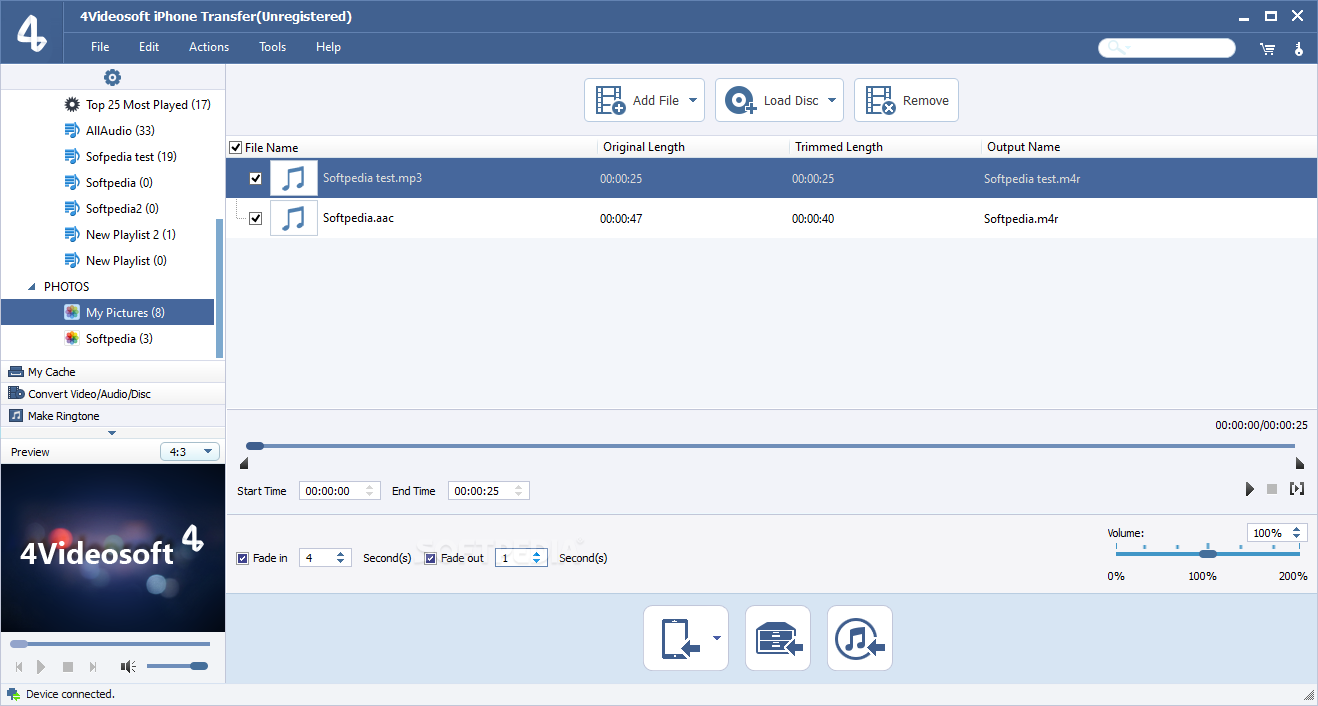1318x706 pixels.
Task: Open the Softpedia (3) photo album
Action: coord(119,338)
